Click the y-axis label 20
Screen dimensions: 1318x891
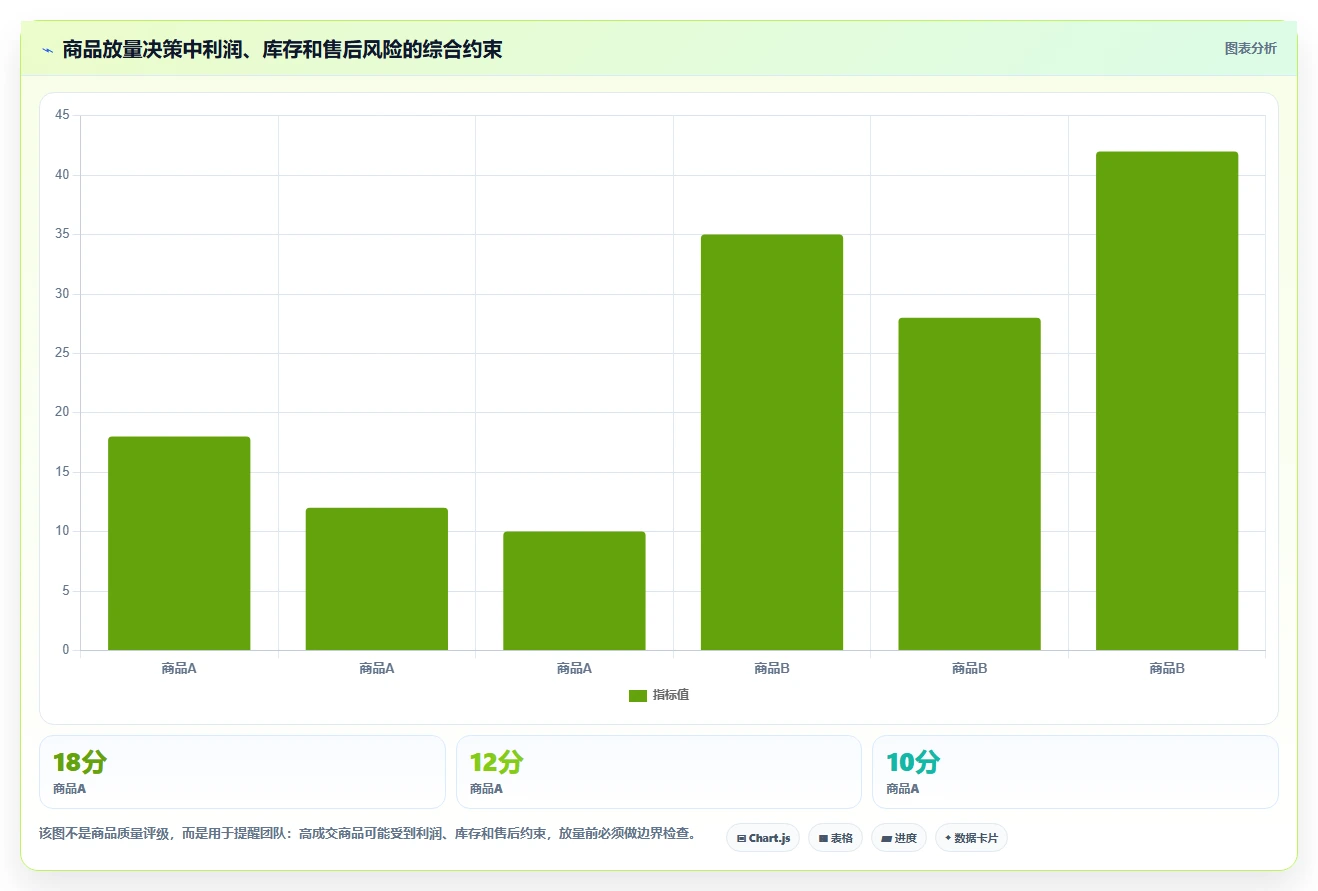(x=62, y=413)
